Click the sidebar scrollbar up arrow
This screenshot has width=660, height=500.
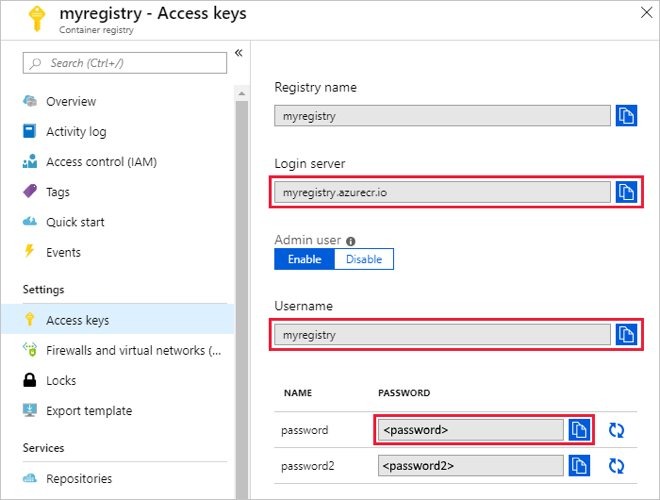(242, 93)
